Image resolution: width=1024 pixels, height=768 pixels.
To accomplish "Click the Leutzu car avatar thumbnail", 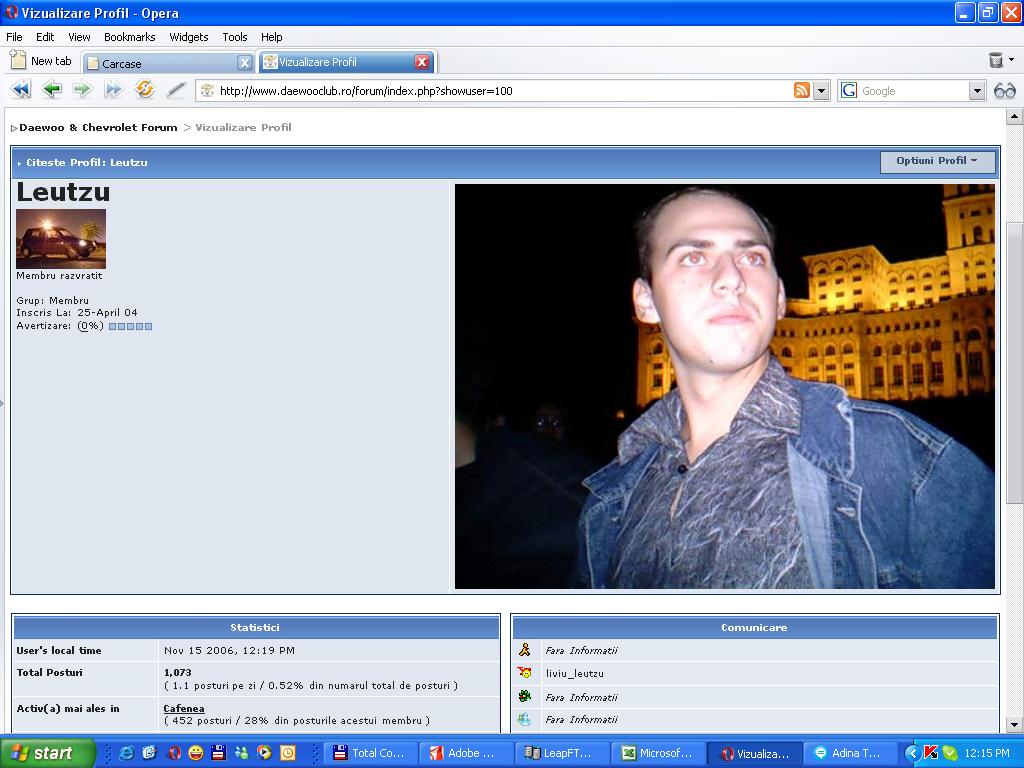I will pyautogui.click(x=61, y=238).
